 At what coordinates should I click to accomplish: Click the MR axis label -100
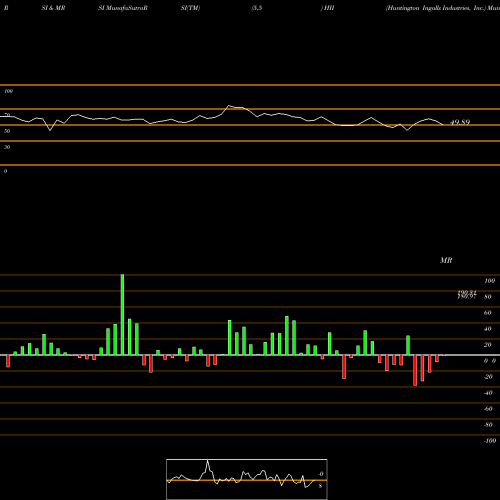point(489,441)
